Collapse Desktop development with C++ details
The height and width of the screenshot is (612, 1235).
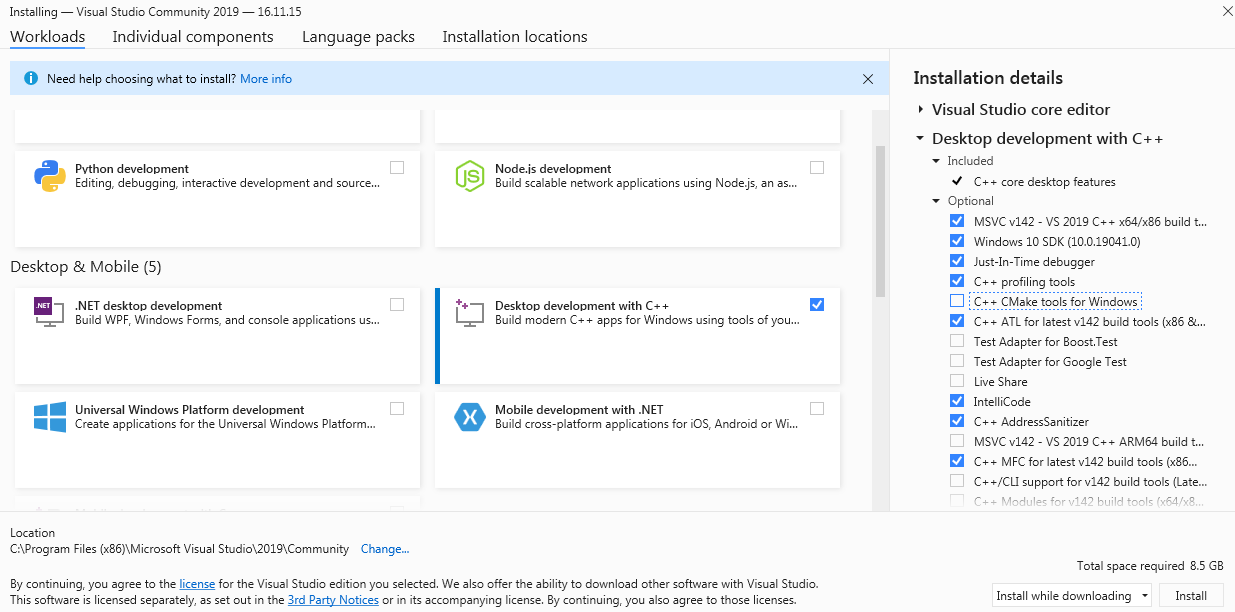(x=920, y=139)
